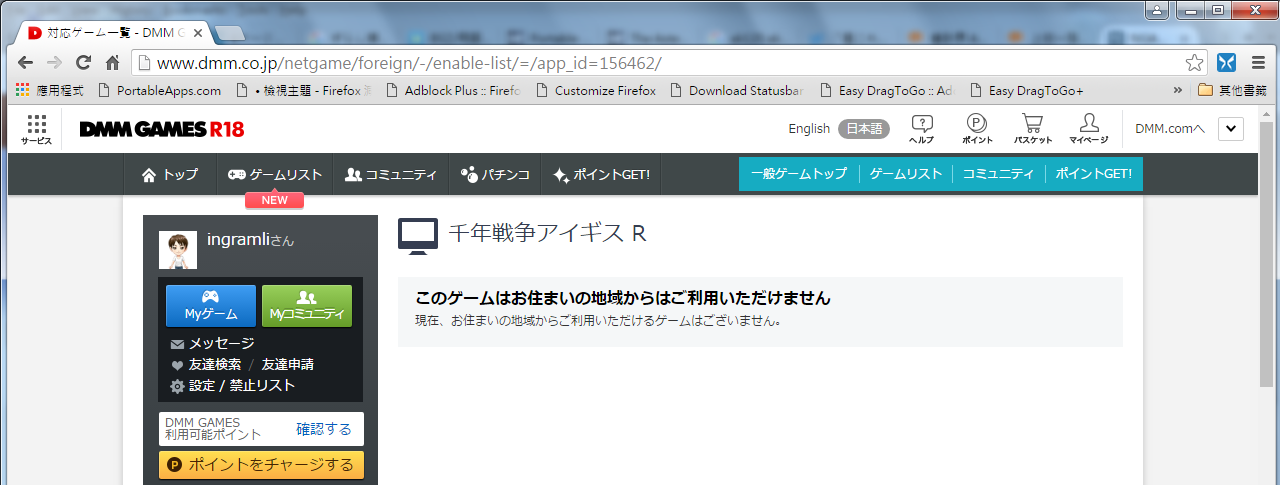Image resolution: width=1280 pixels, height=485 pixels.
Task: Click the blue extension icon beside star
Action: [1225, 62]
